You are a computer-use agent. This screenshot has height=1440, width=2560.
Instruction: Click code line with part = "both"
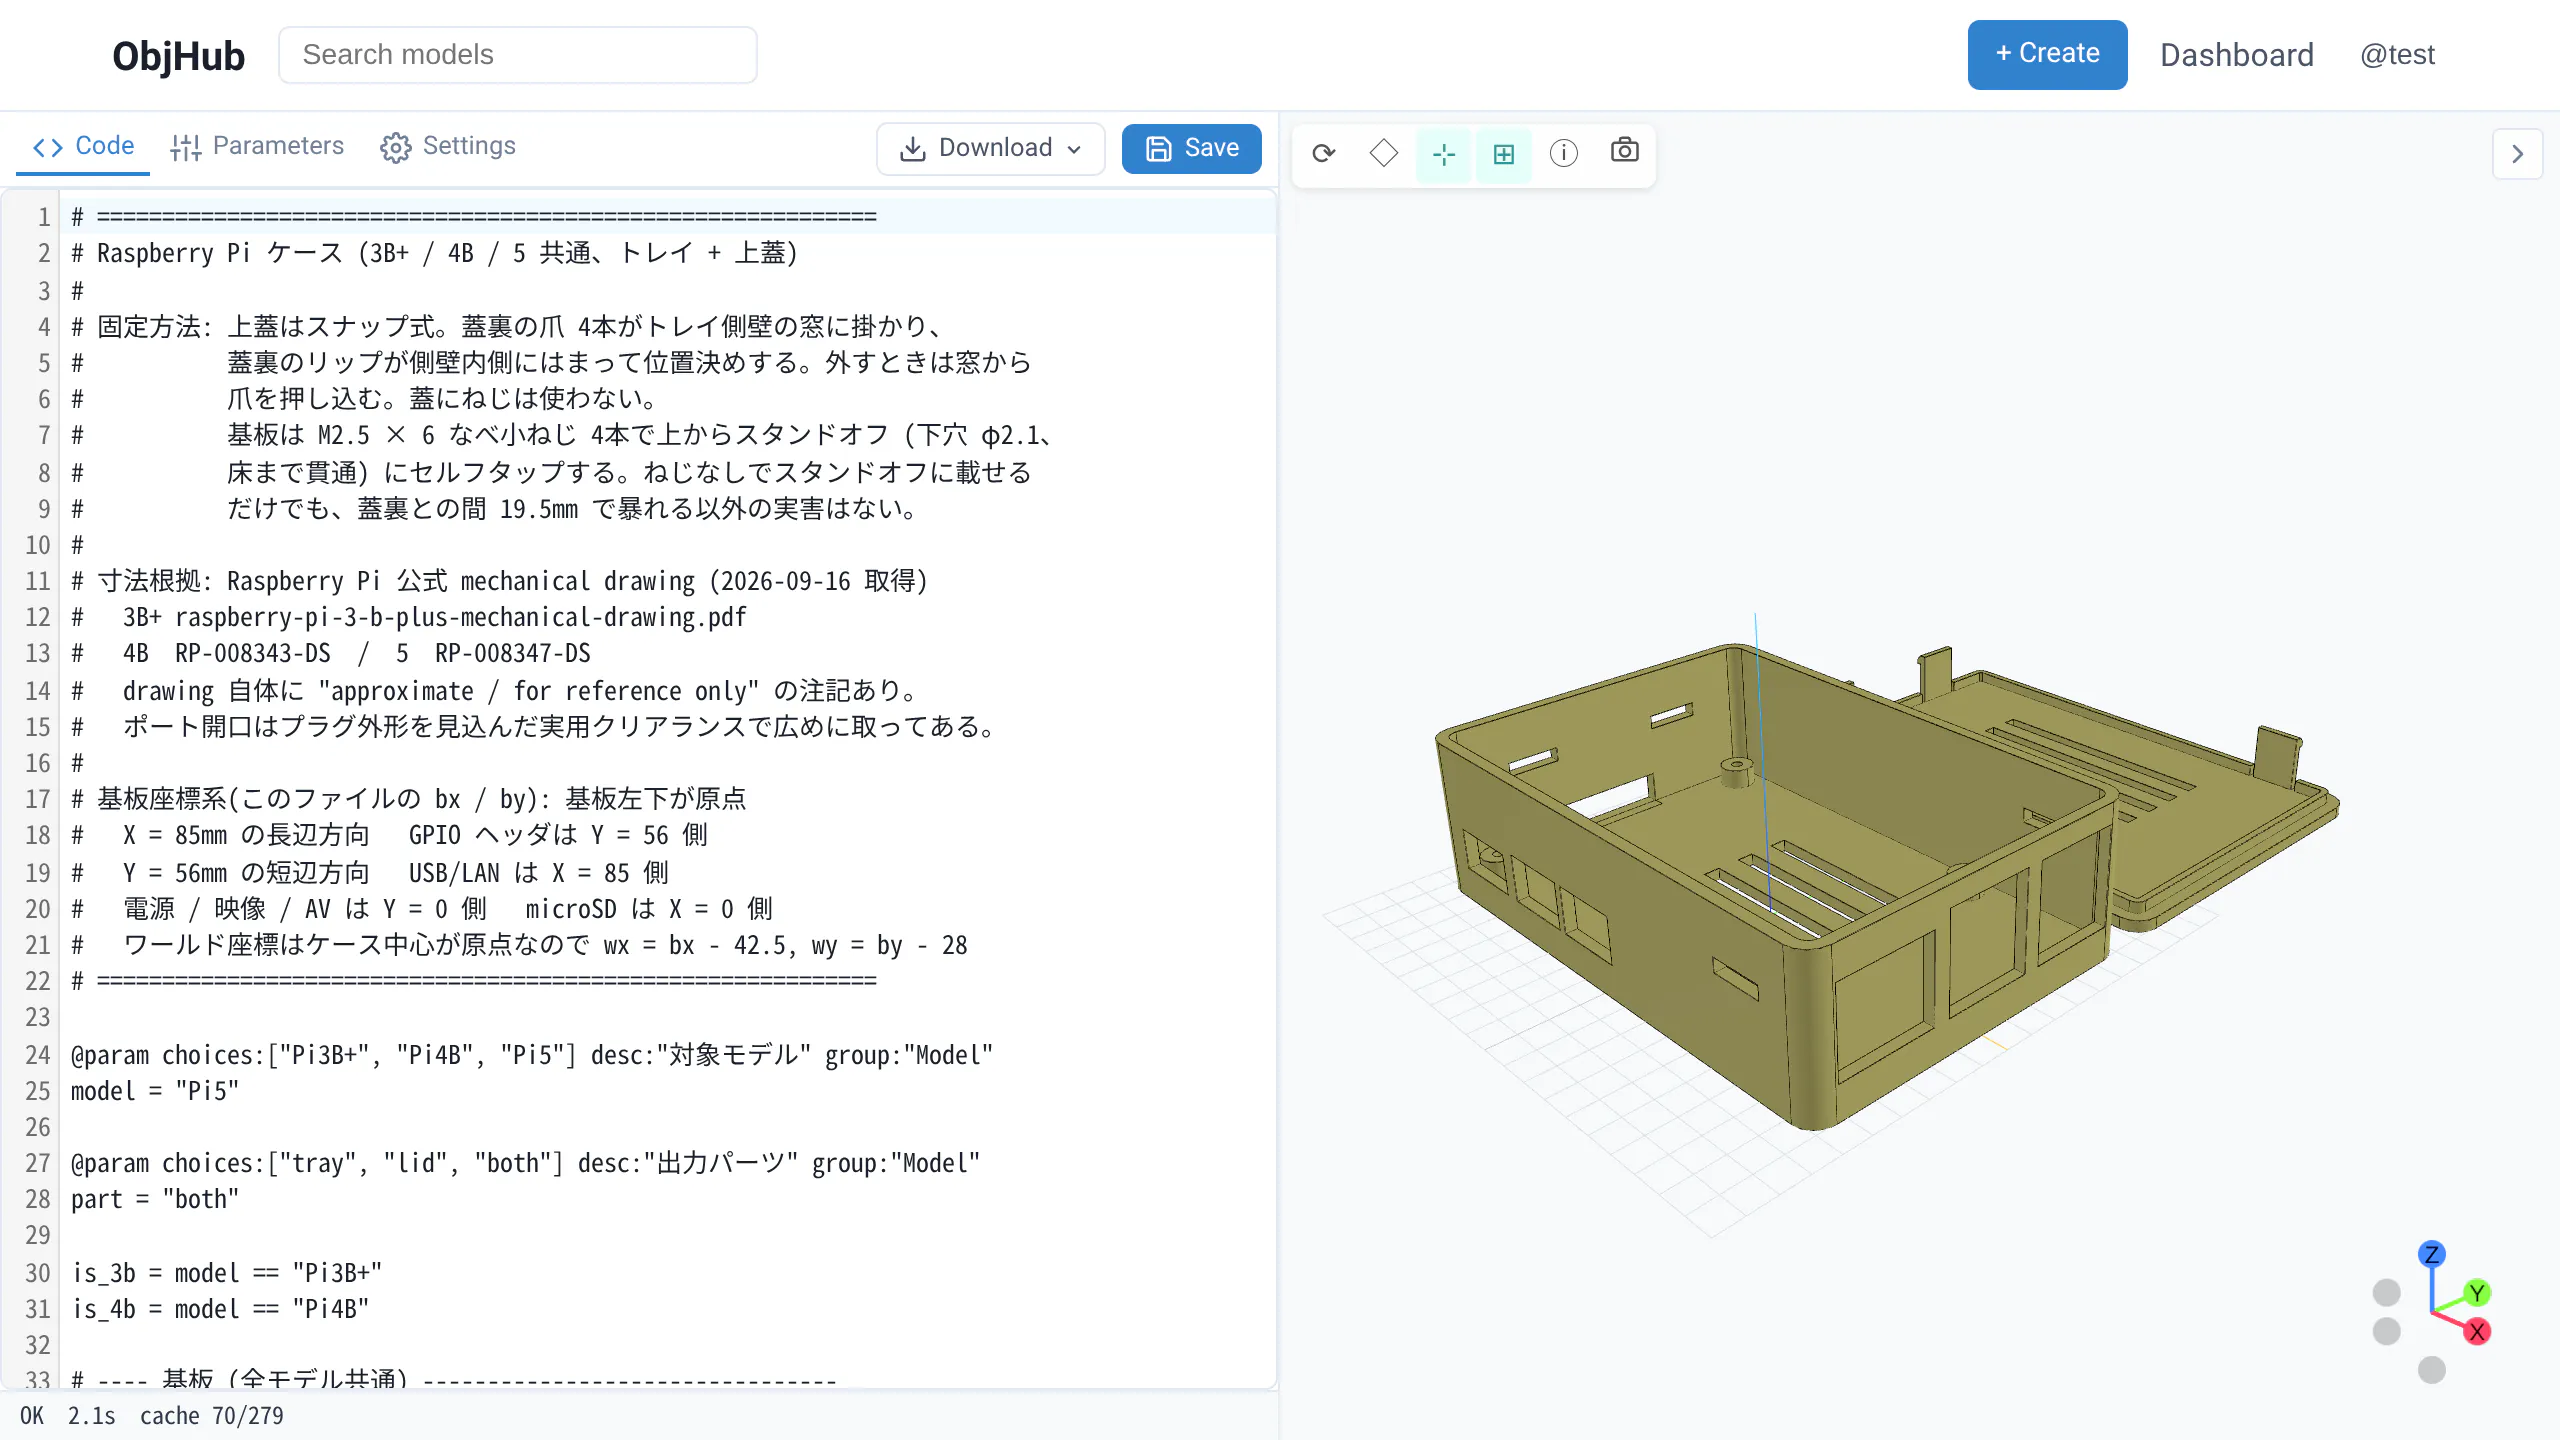(155, 1199)
